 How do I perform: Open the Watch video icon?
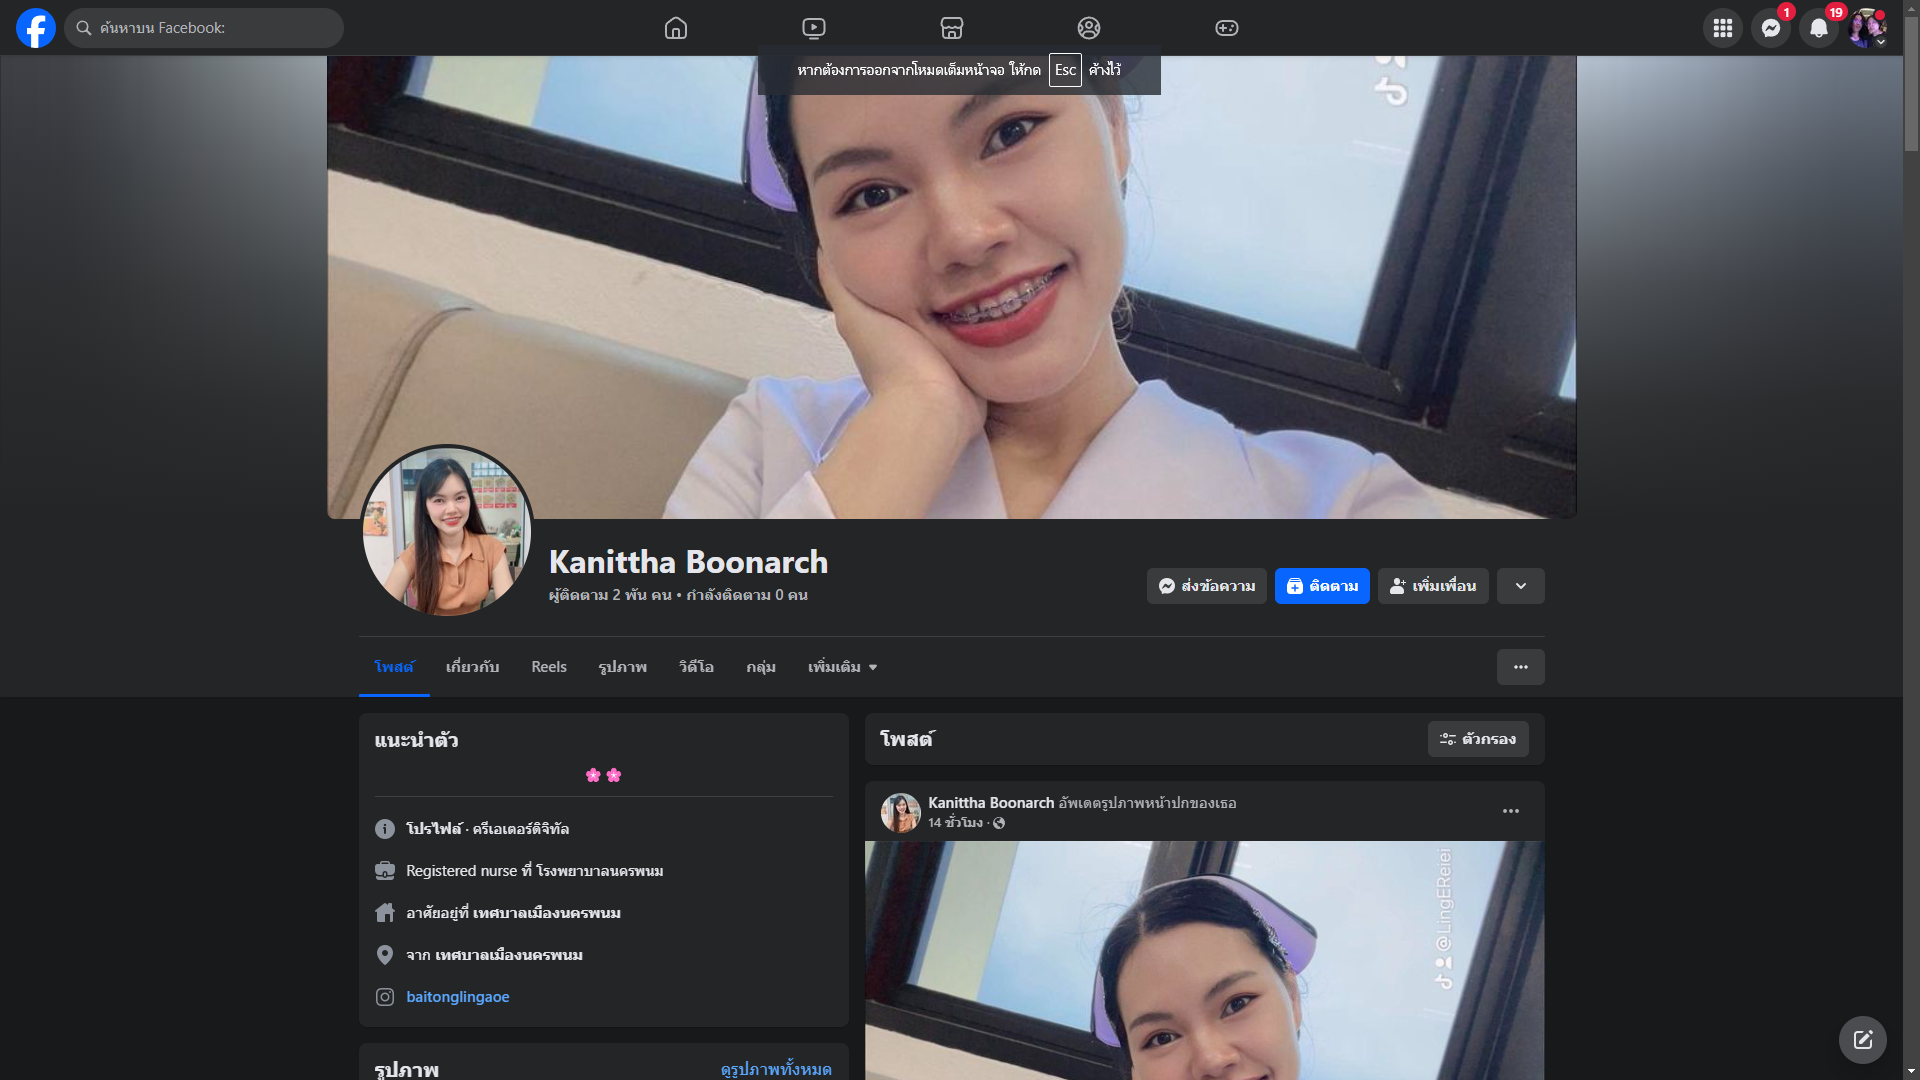(814, 28)
